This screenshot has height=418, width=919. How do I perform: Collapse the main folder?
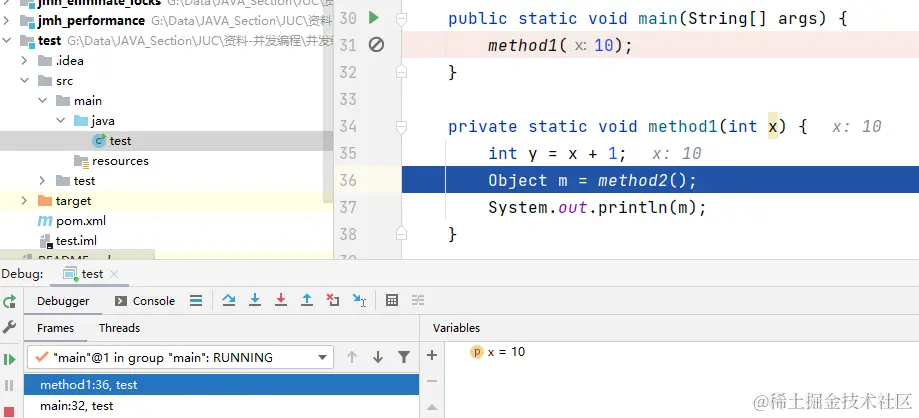42,101
